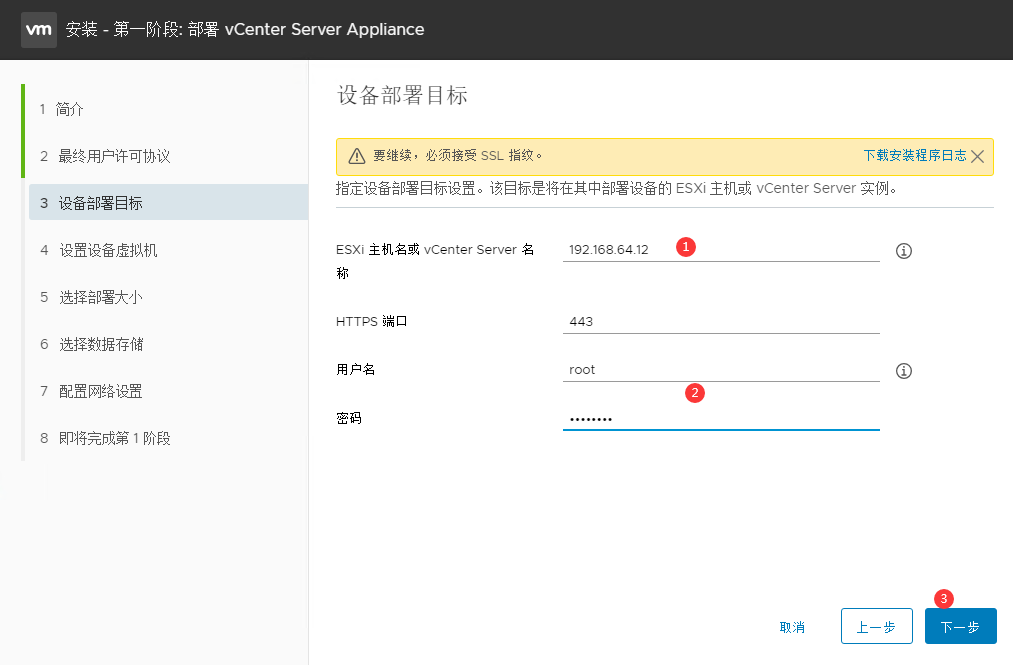Select step 5 选择部署大小
The width and height of the screenshot is (1013, 665).
[100, 297]
